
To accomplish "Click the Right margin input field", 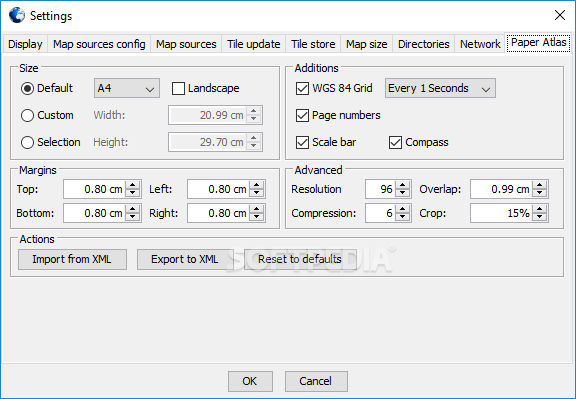I will (219, 213).
